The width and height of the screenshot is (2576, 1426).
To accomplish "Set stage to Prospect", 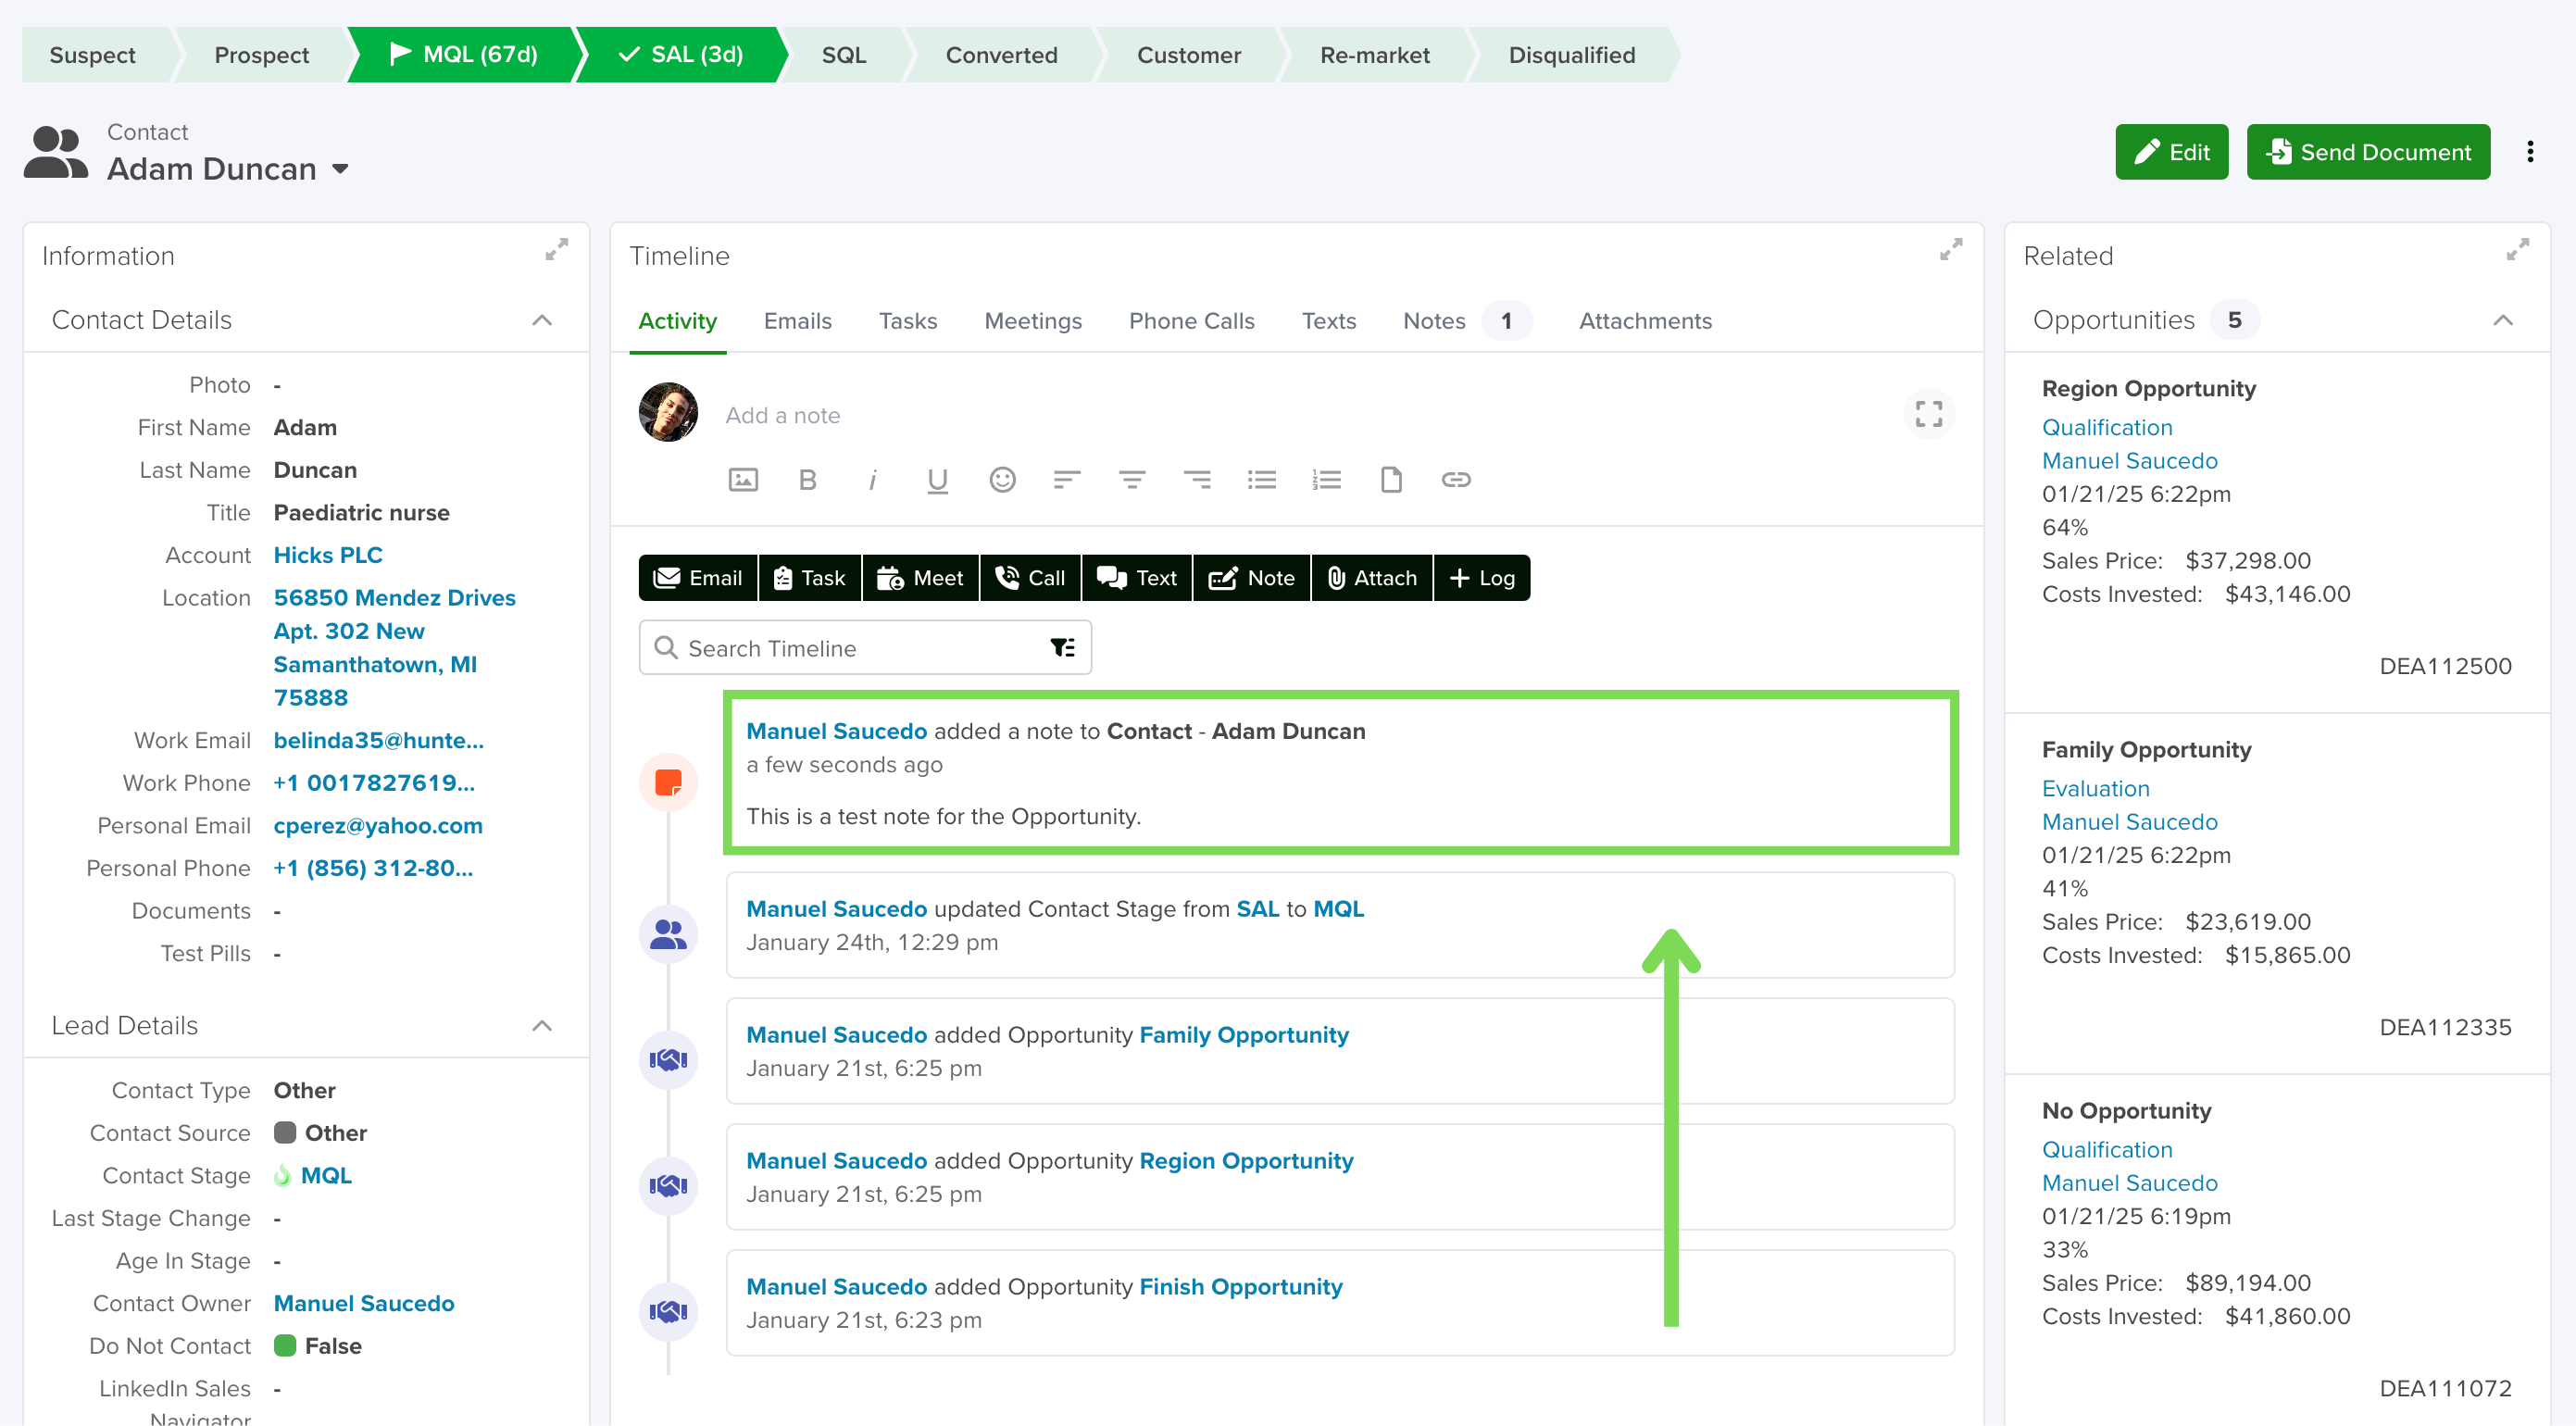I will [262, 55].
